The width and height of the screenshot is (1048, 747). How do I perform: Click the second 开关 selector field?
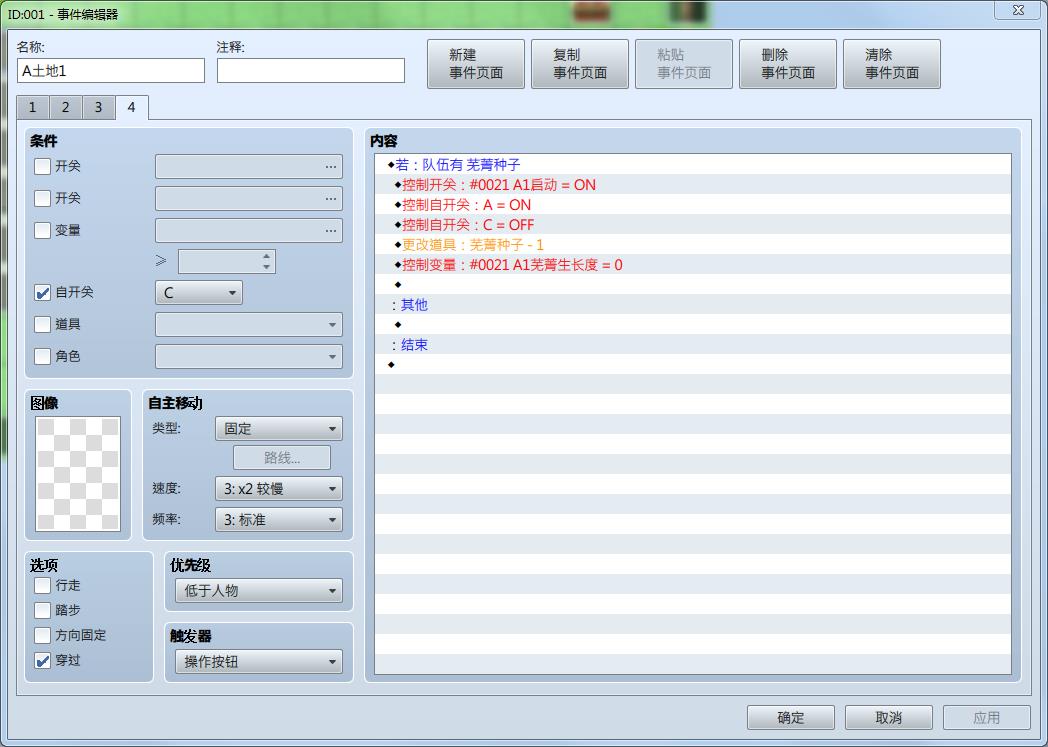tap(249, 198)
